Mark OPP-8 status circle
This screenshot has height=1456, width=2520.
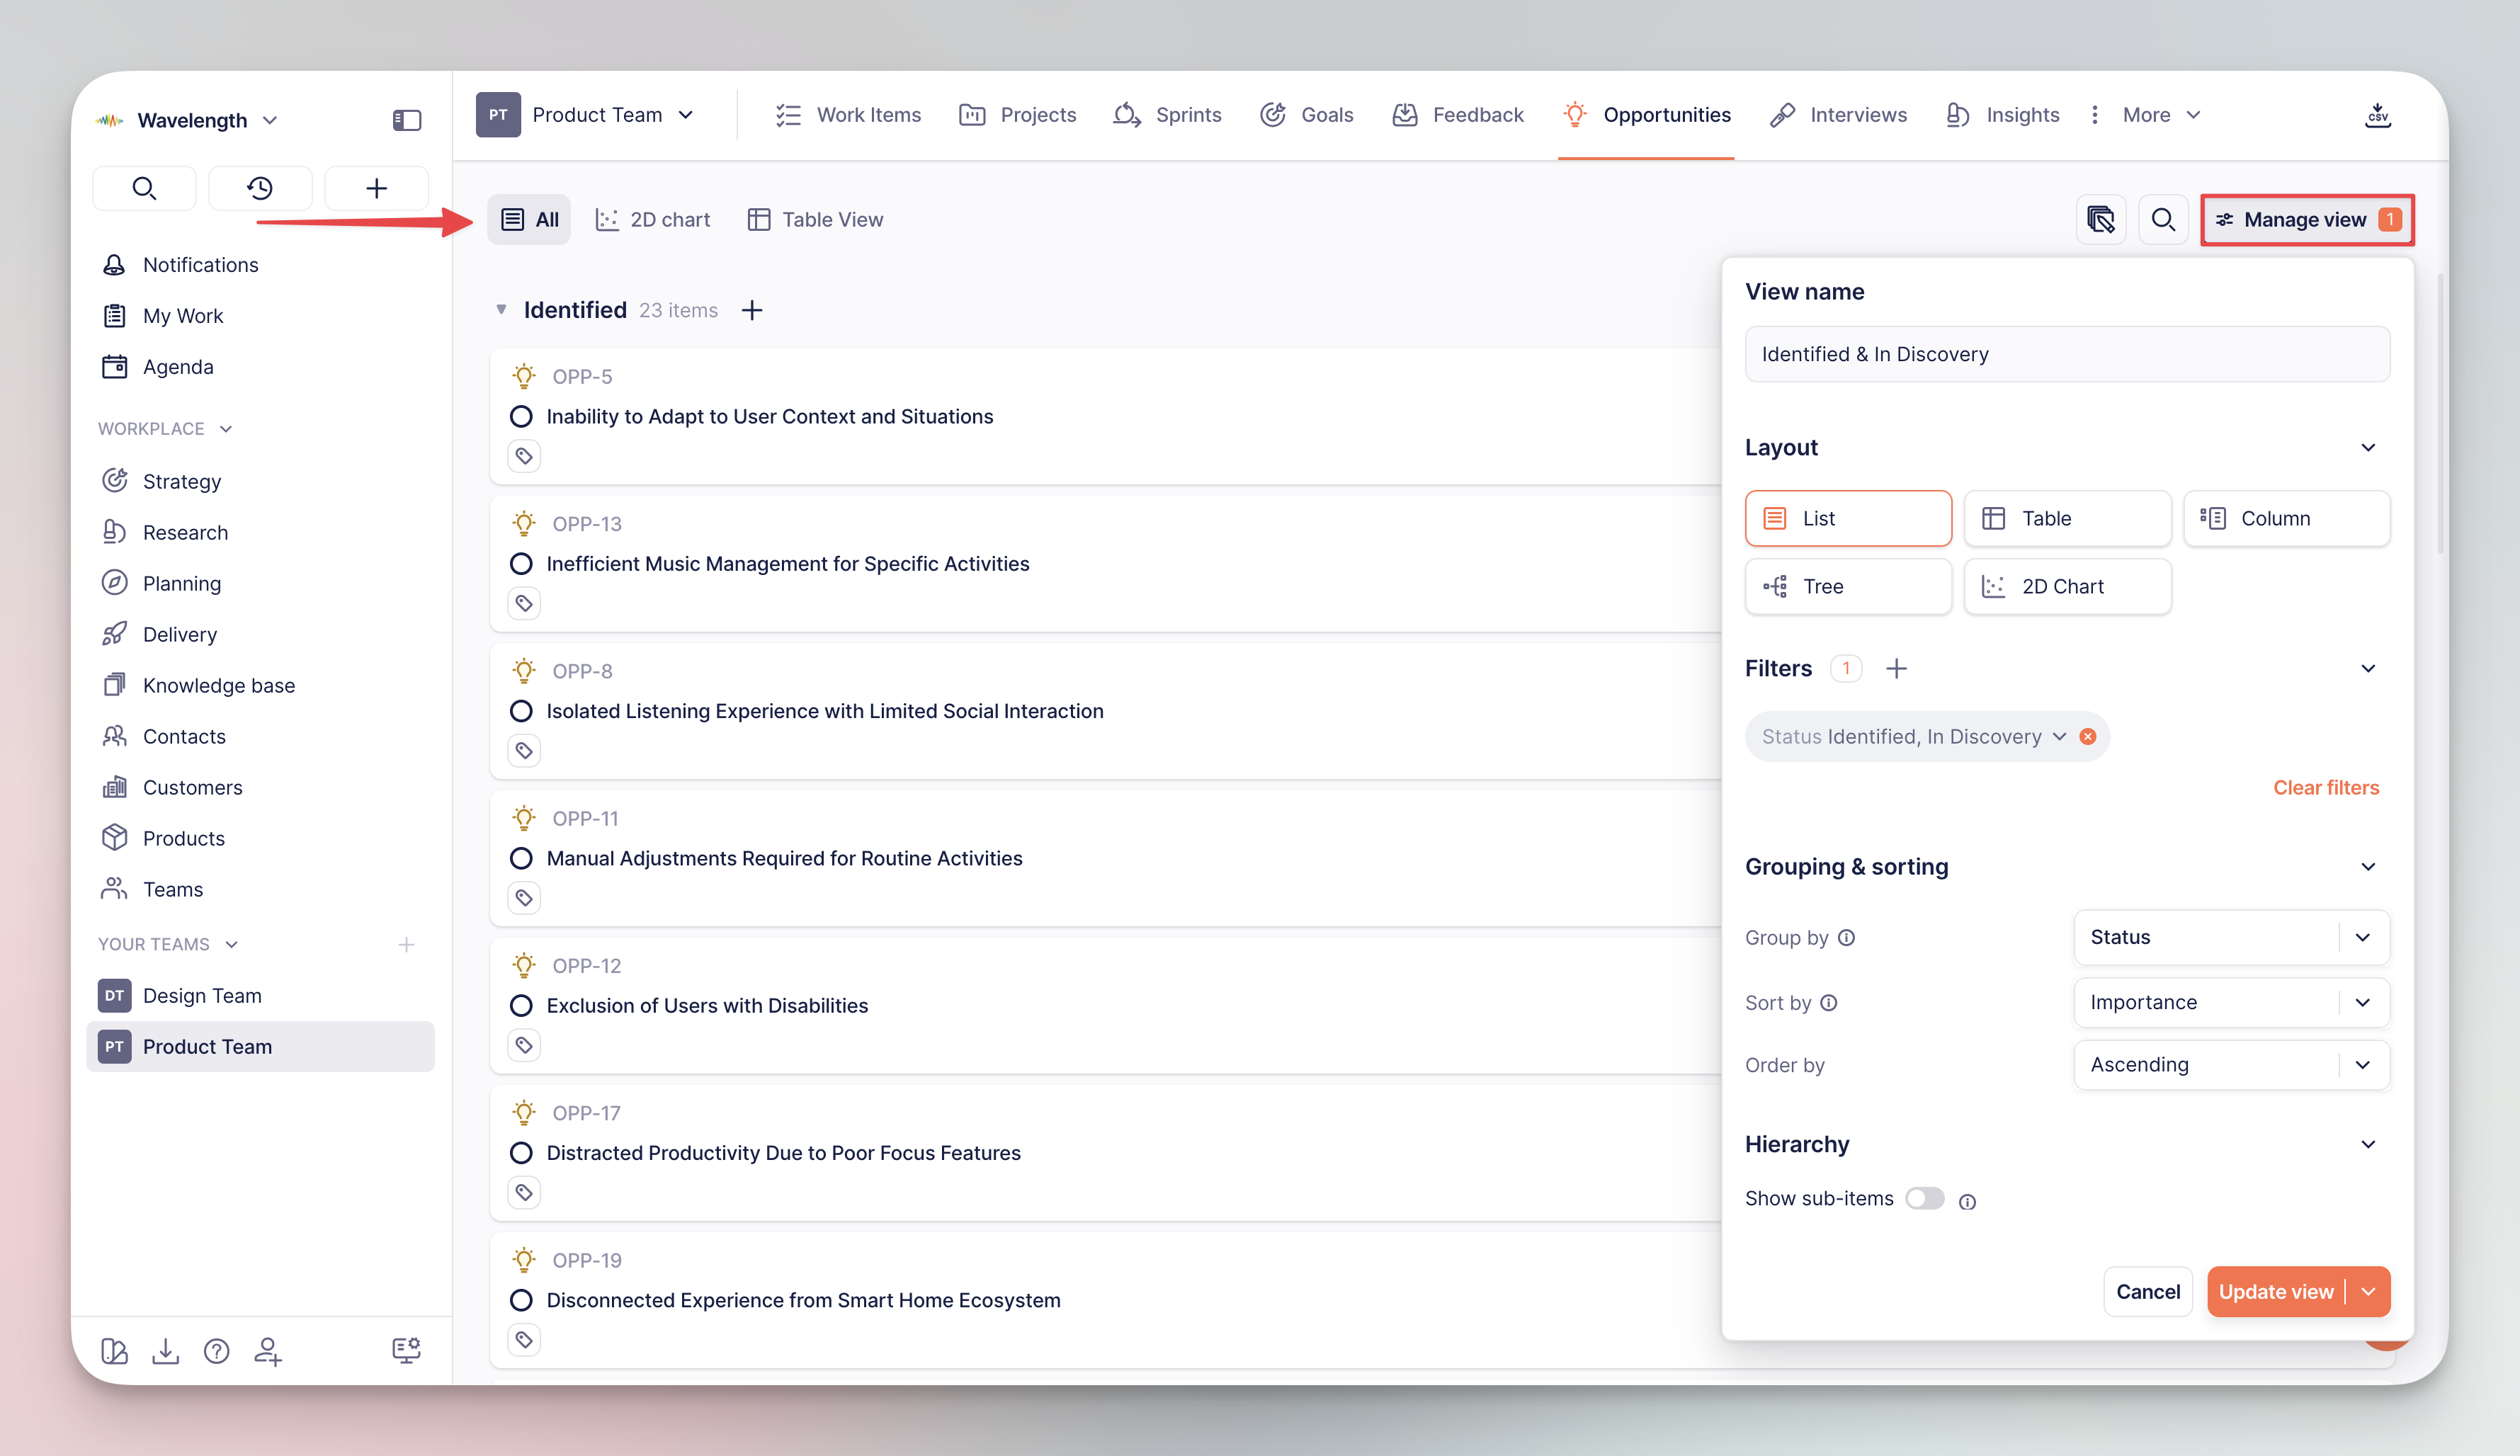pos(521,711)
